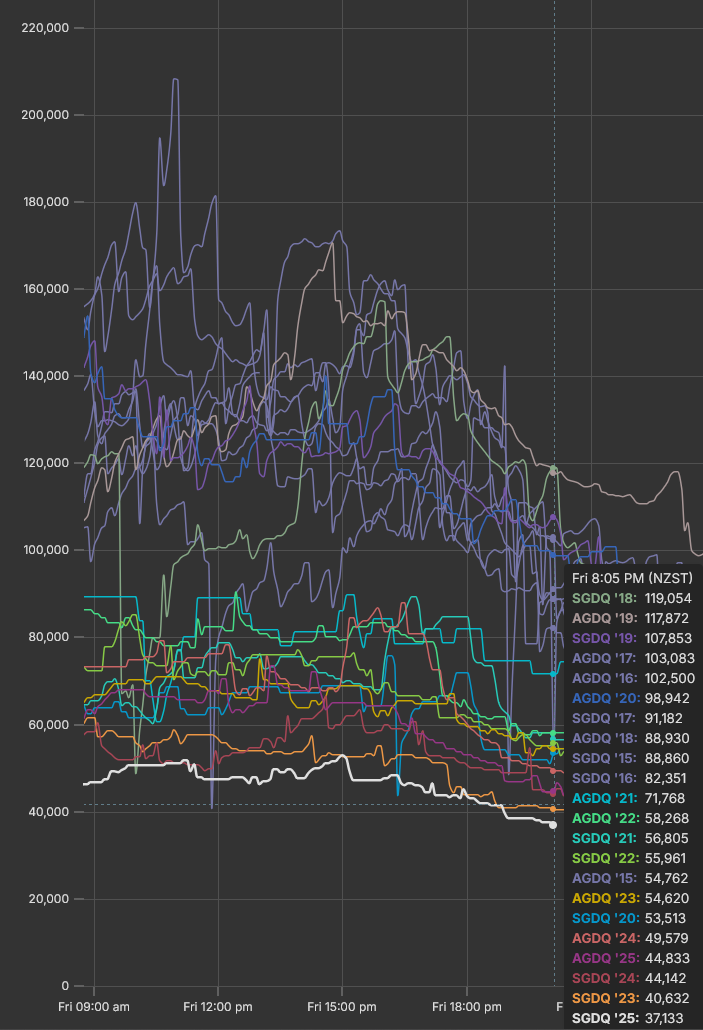Click the AGDQ '17 tooltip row showing 103,083

[x=633, y=658]
